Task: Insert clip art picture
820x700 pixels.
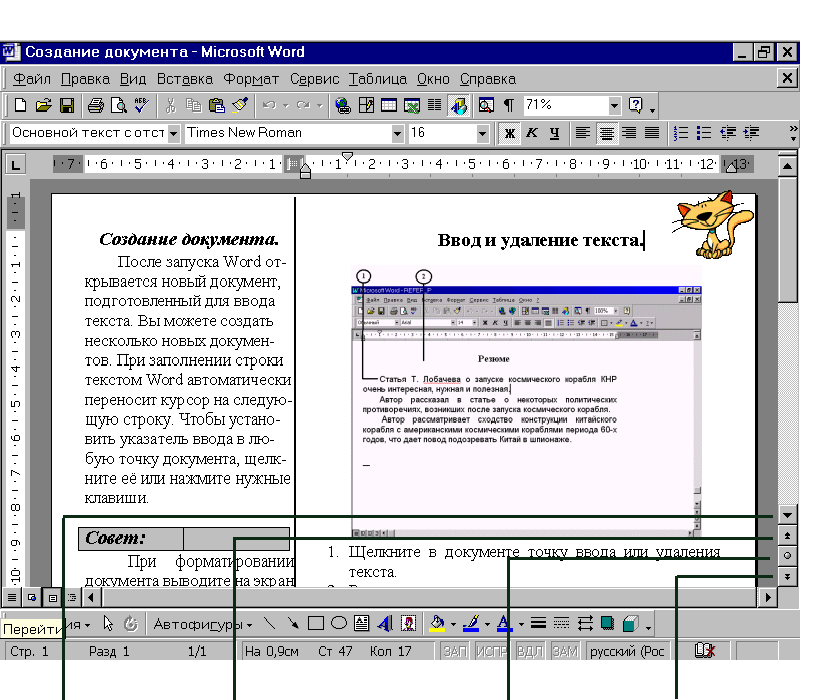Action: point(408,623)
